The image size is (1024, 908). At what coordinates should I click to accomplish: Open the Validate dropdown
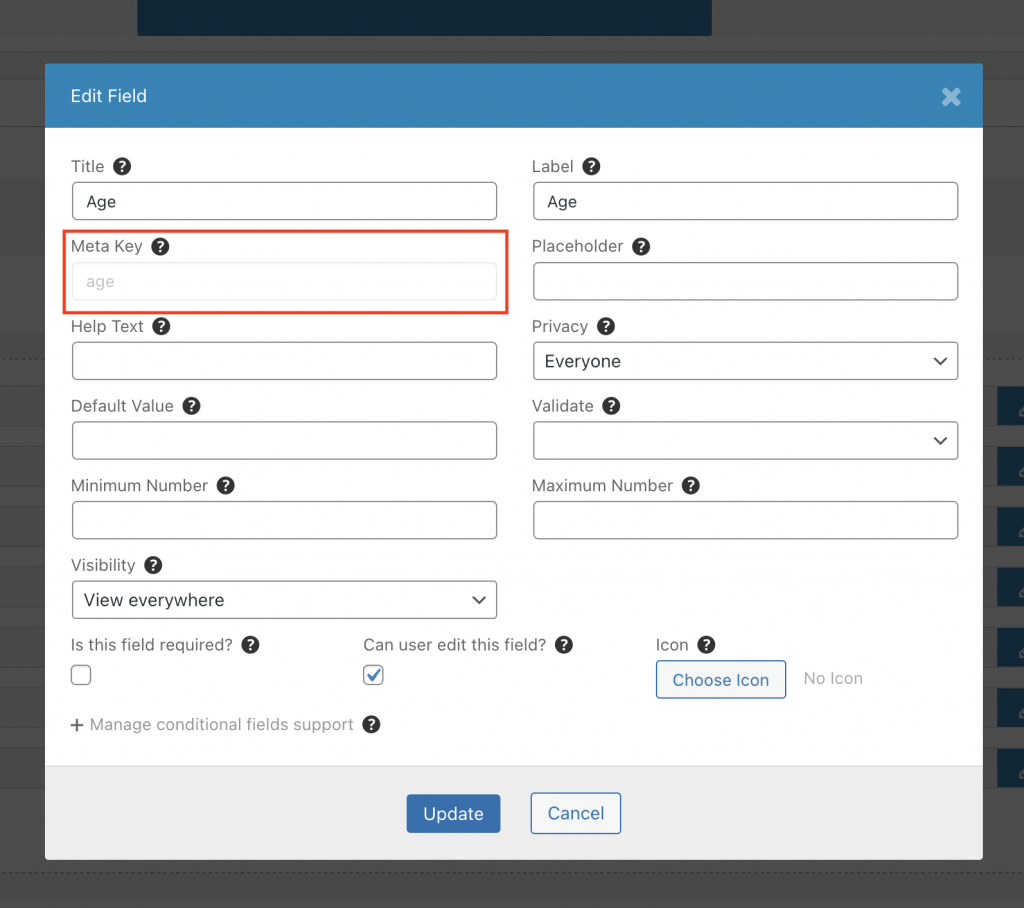745,440
